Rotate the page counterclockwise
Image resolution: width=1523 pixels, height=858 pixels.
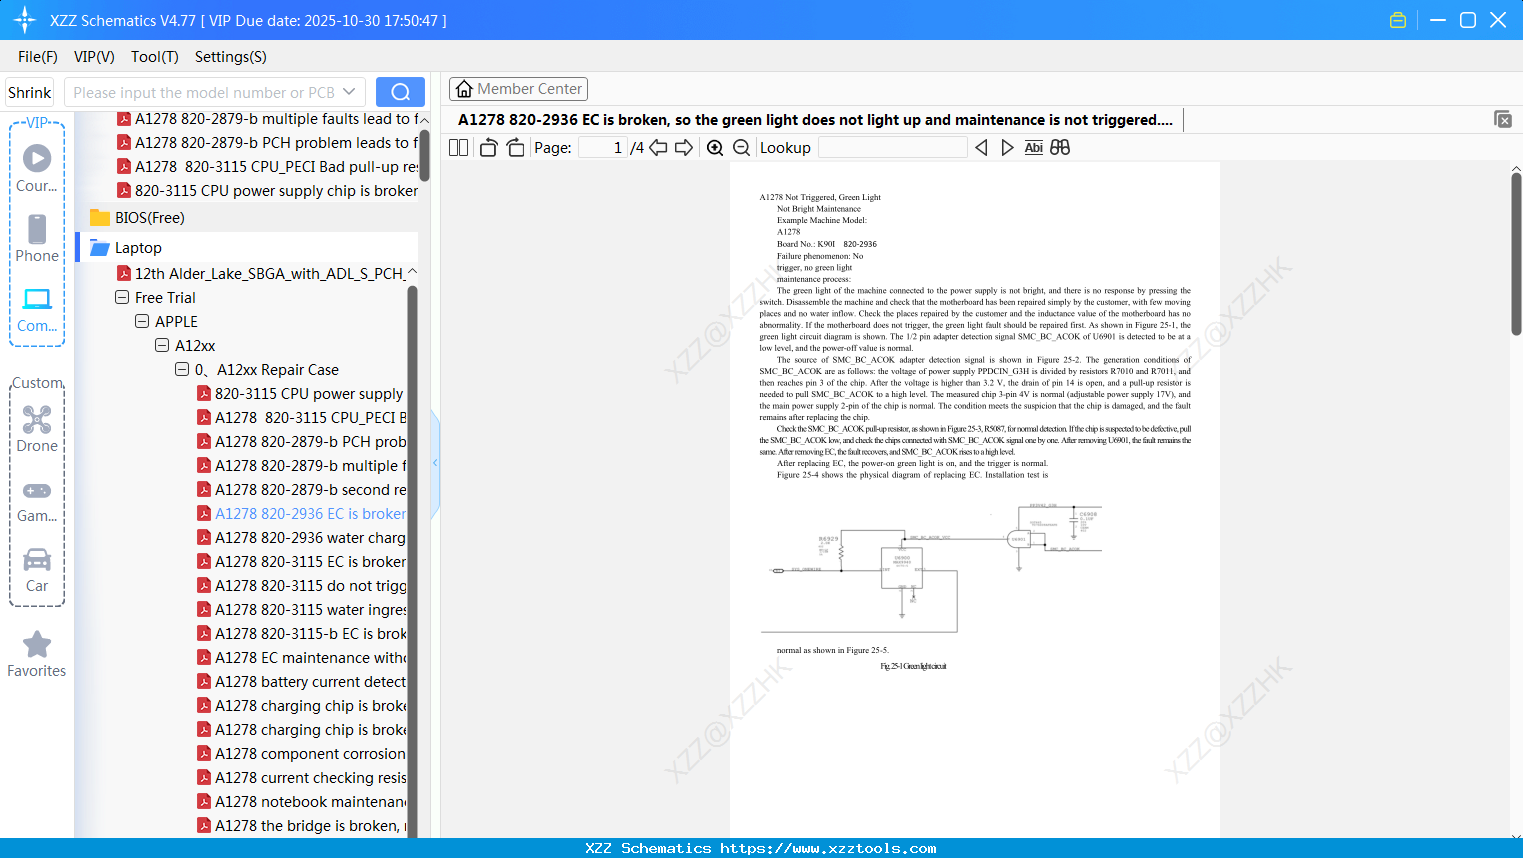coord(488,148)
